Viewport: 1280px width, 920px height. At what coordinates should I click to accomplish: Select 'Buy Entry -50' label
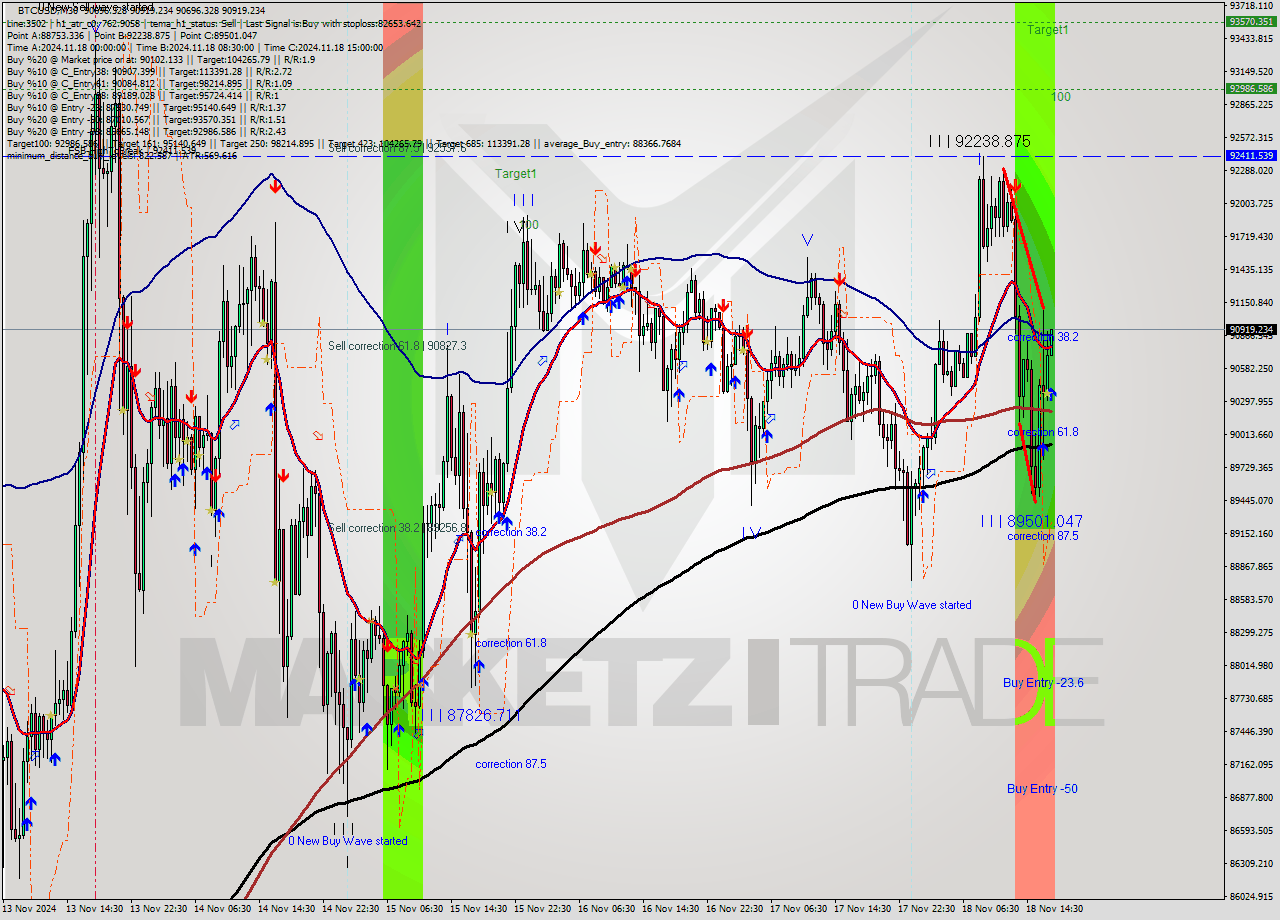pos(1042,789)
